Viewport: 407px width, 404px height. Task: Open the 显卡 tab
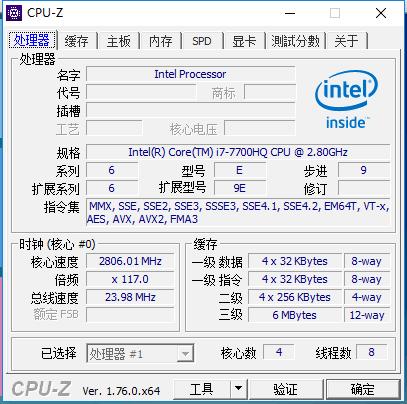click(244, 41)
